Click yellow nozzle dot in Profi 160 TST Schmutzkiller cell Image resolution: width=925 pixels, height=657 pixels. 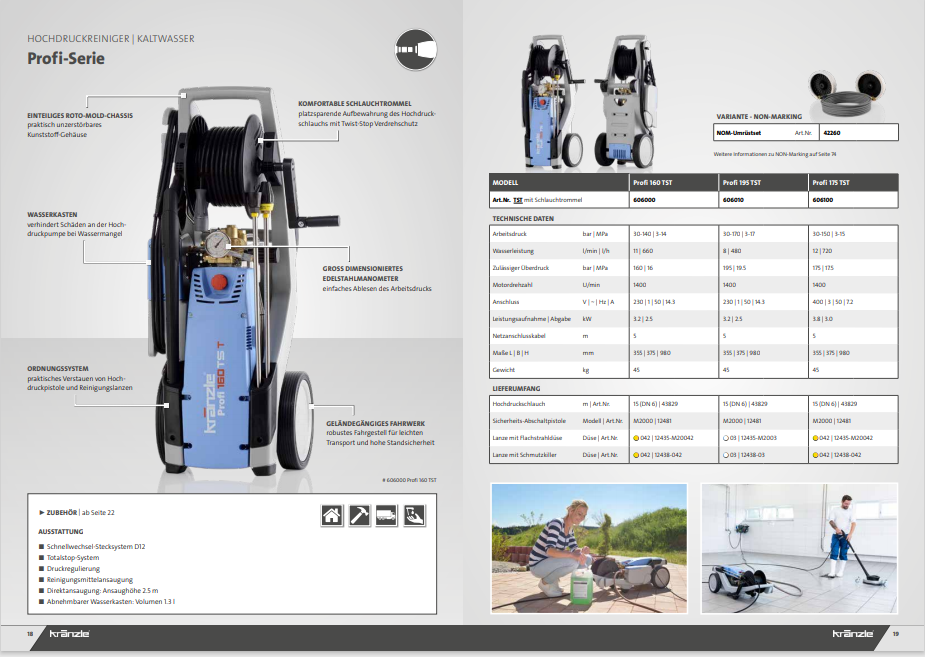tap(637, 455)
